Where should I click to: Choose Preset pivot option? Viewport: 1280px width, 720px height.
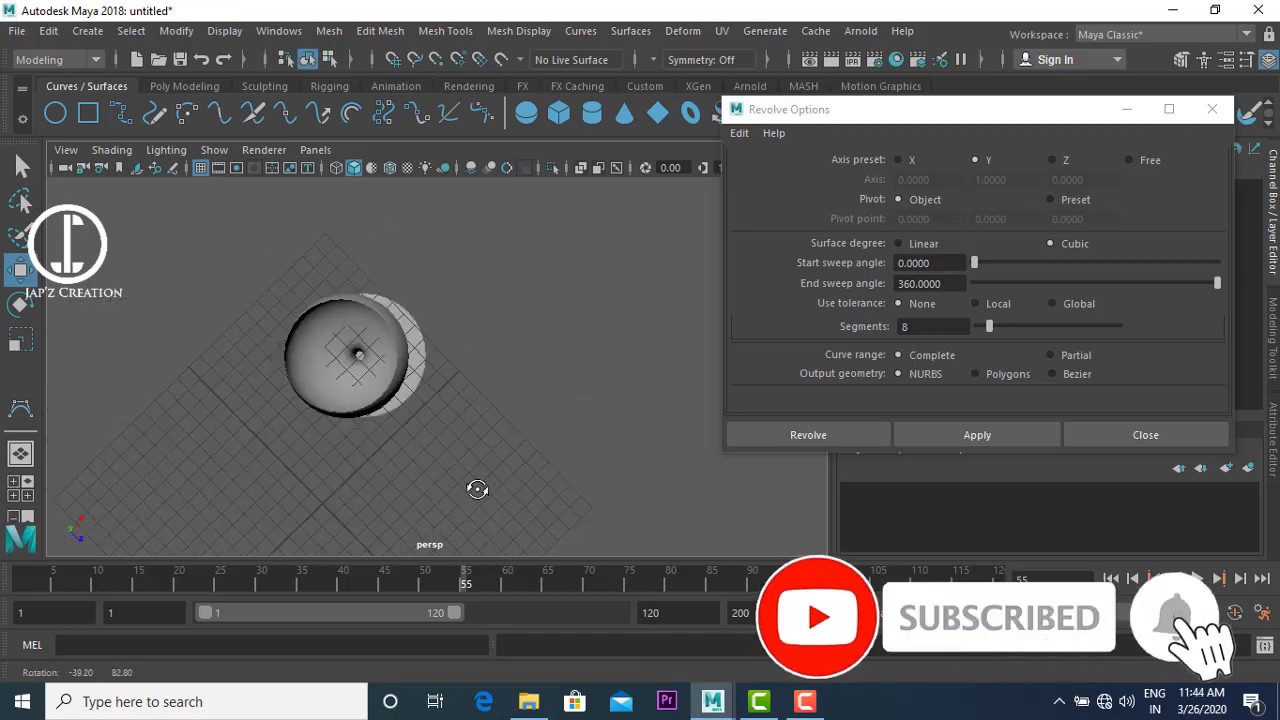[x=1052, y=200]
